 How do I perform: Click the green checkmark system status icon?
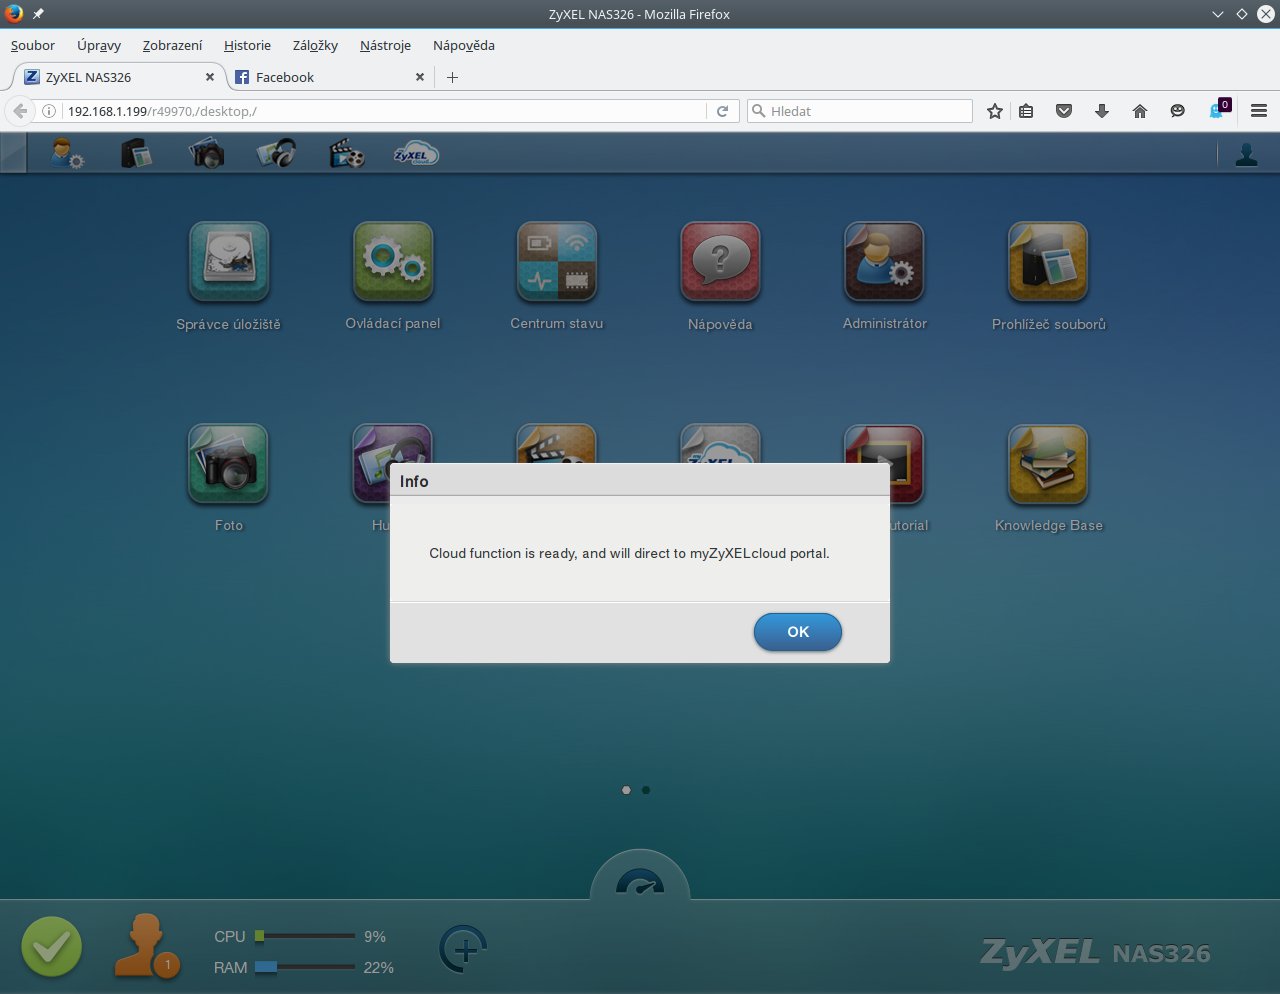click(52, 946)
